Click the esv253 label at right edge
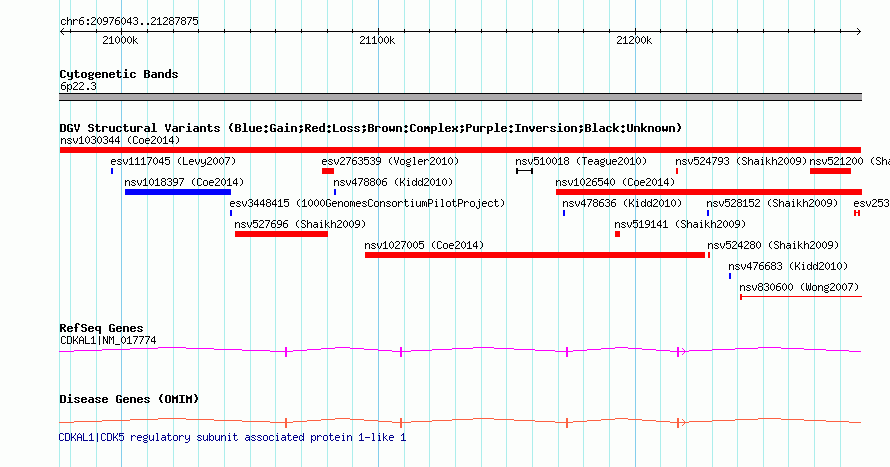Viewport: 890px width, 467px height. (x=871, y=203)
